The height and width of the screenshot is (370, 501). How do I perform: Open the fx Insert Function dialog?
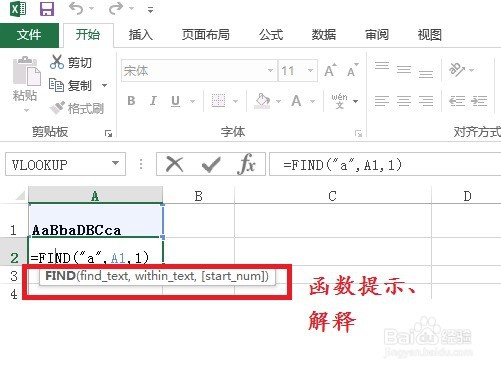click(x=247, y=164)
